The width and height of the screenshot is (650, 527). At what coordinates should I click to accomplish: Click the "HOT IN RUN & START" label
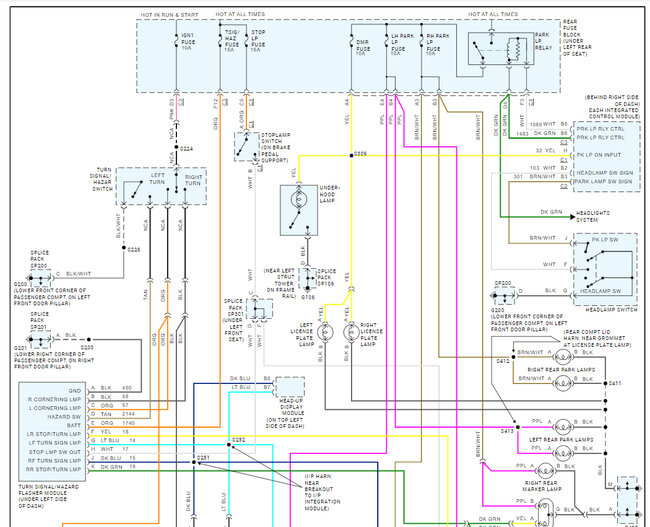tap(170, 15)
